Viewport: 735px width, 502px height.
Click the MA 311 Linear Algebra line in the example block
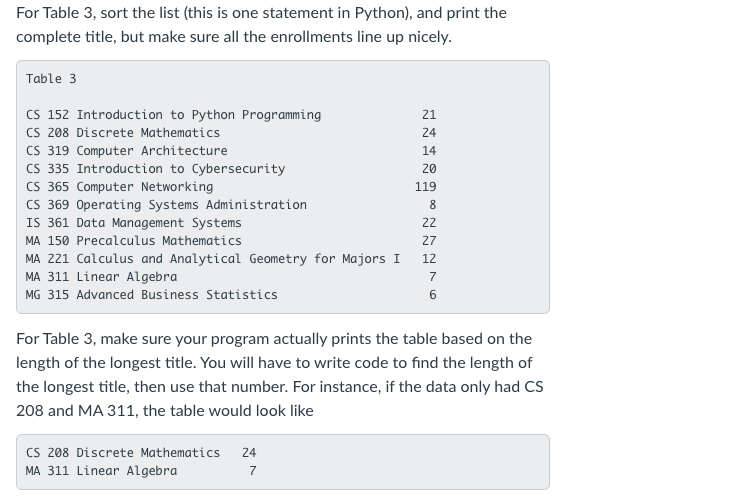[x=141, y=471]
